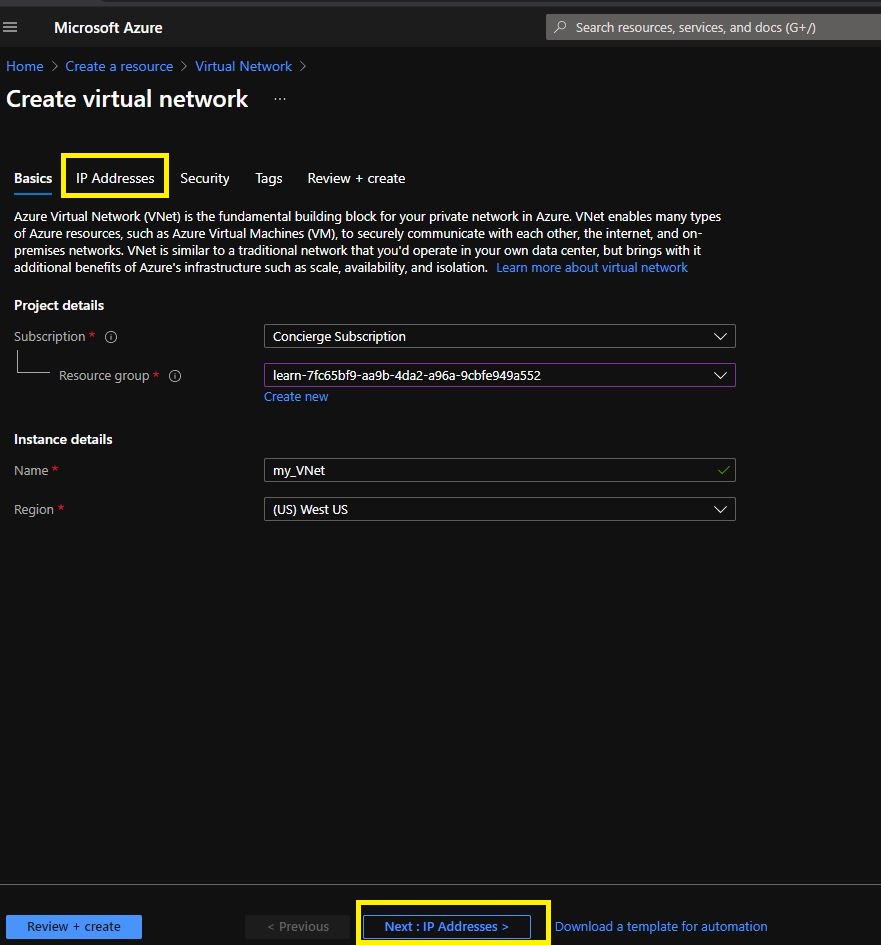Click the Previous button
Viewport: 881px width, 945px height.
point(298,926)
